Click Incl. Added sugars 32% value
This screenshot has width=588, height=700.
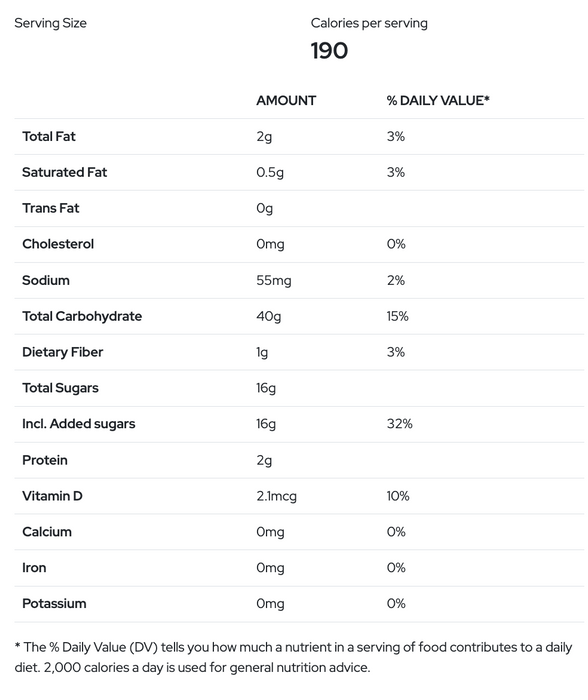click(400, 424)
